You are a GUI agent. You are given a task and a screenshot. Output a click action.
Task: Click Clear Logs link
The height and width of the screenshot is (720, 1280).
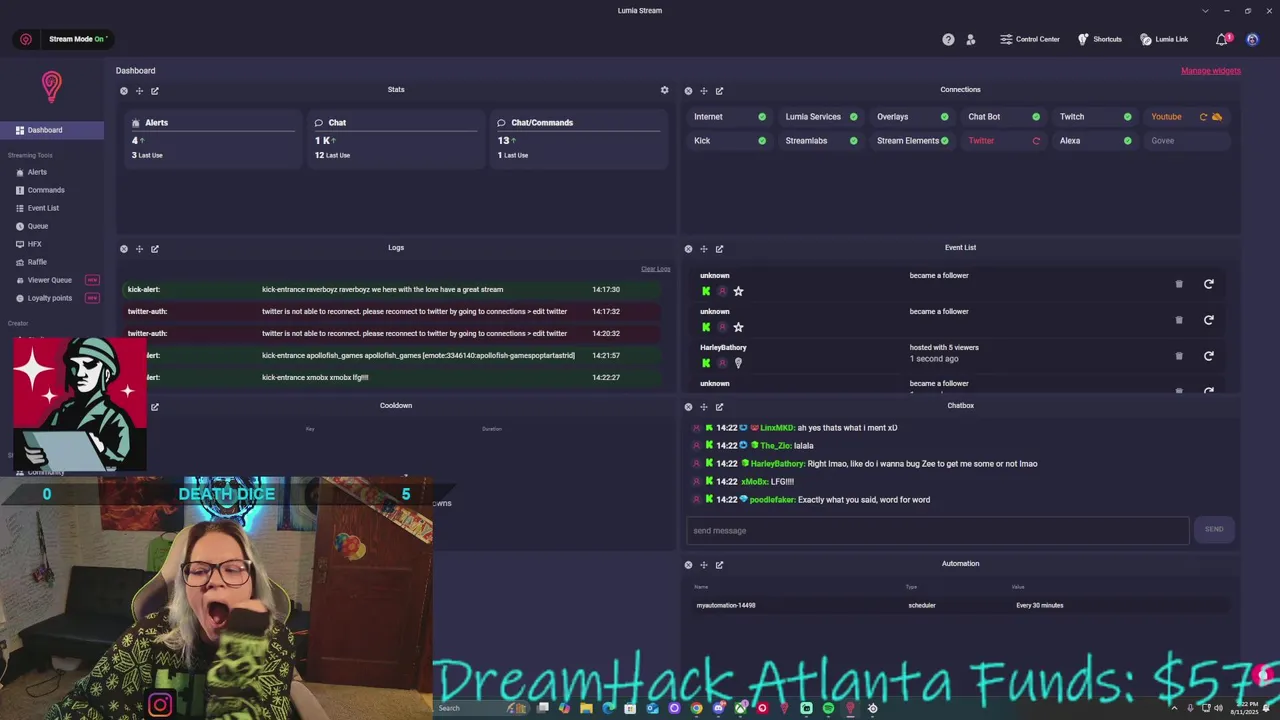[656, 269]
